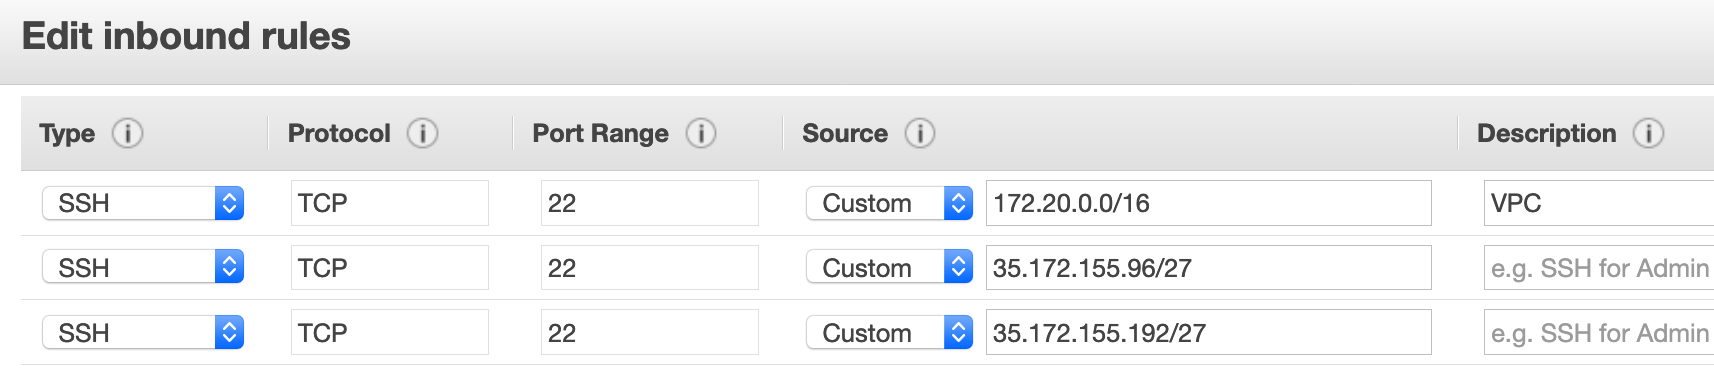Click the empty description field of second rule

point(1599,267)
